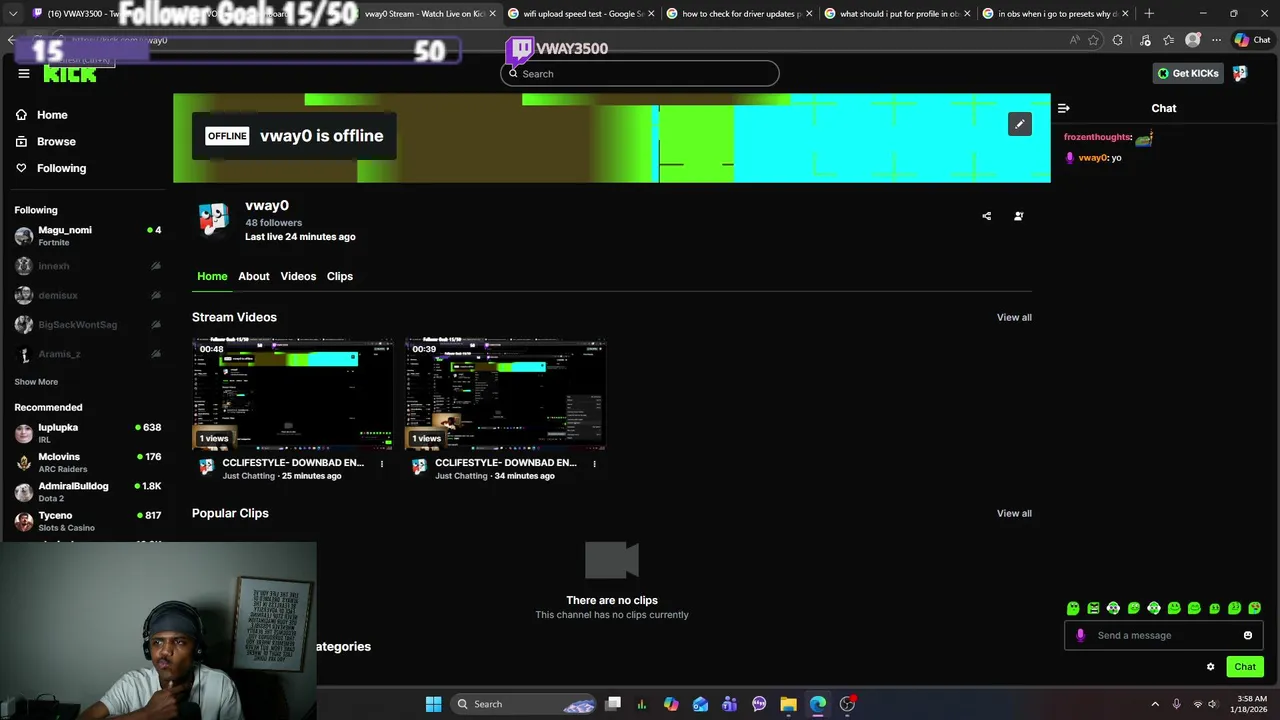The width and height of the screenshot is (1280, 720).
Task: Switch to the Home channel tab
Action: 212,276
